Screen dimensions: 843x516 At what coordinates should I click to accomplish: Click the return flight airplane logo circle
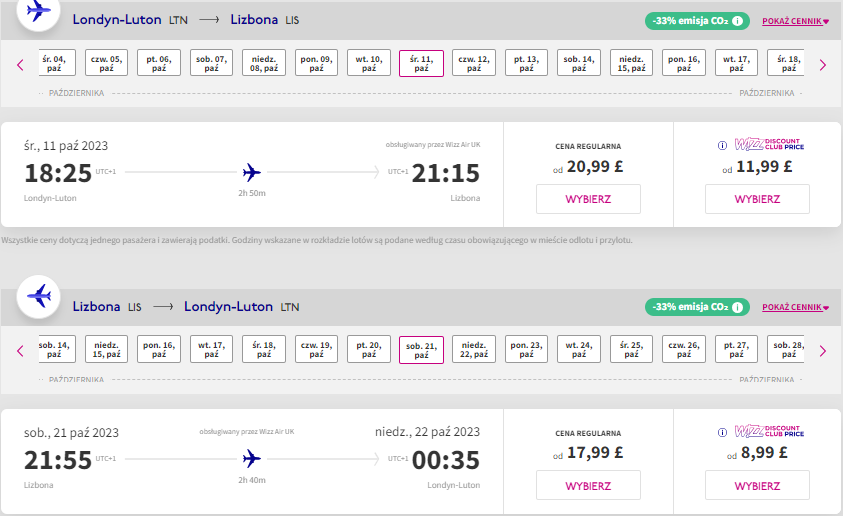point(38,297)
